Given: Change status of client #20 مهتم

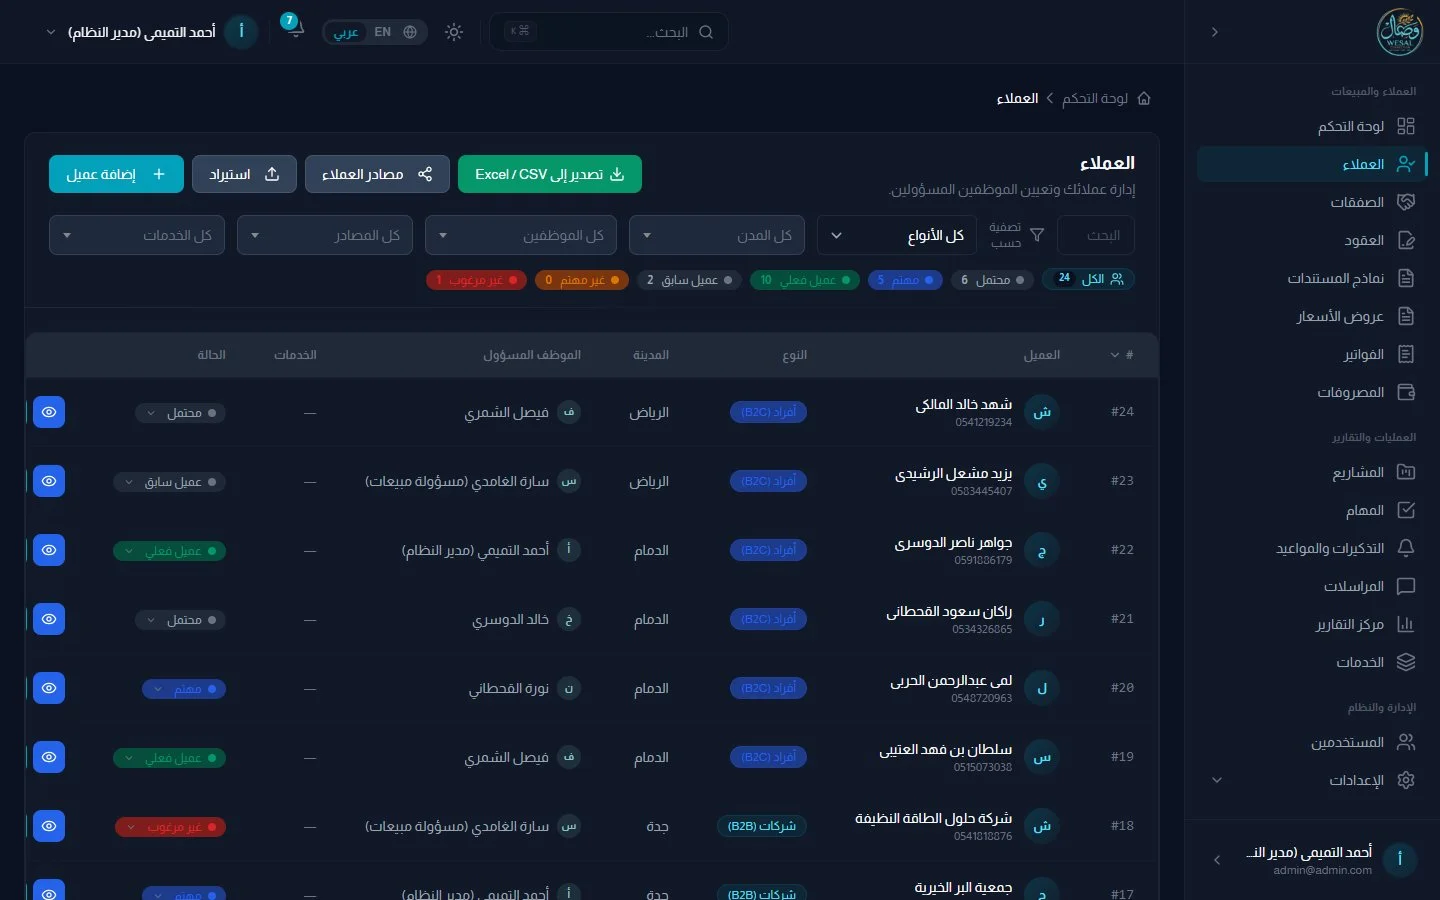Looking at the screenshot, I should (x=184, y=689).
